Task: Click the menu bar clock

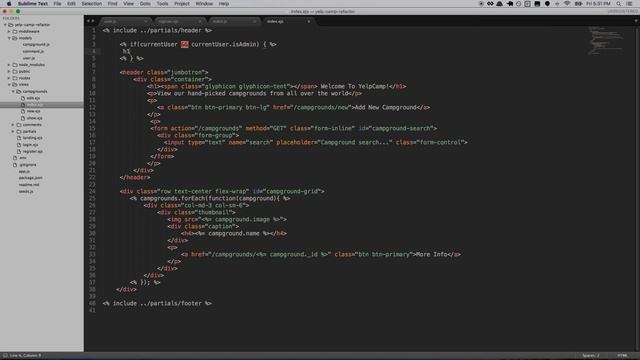Action: (x=598, y=4)
